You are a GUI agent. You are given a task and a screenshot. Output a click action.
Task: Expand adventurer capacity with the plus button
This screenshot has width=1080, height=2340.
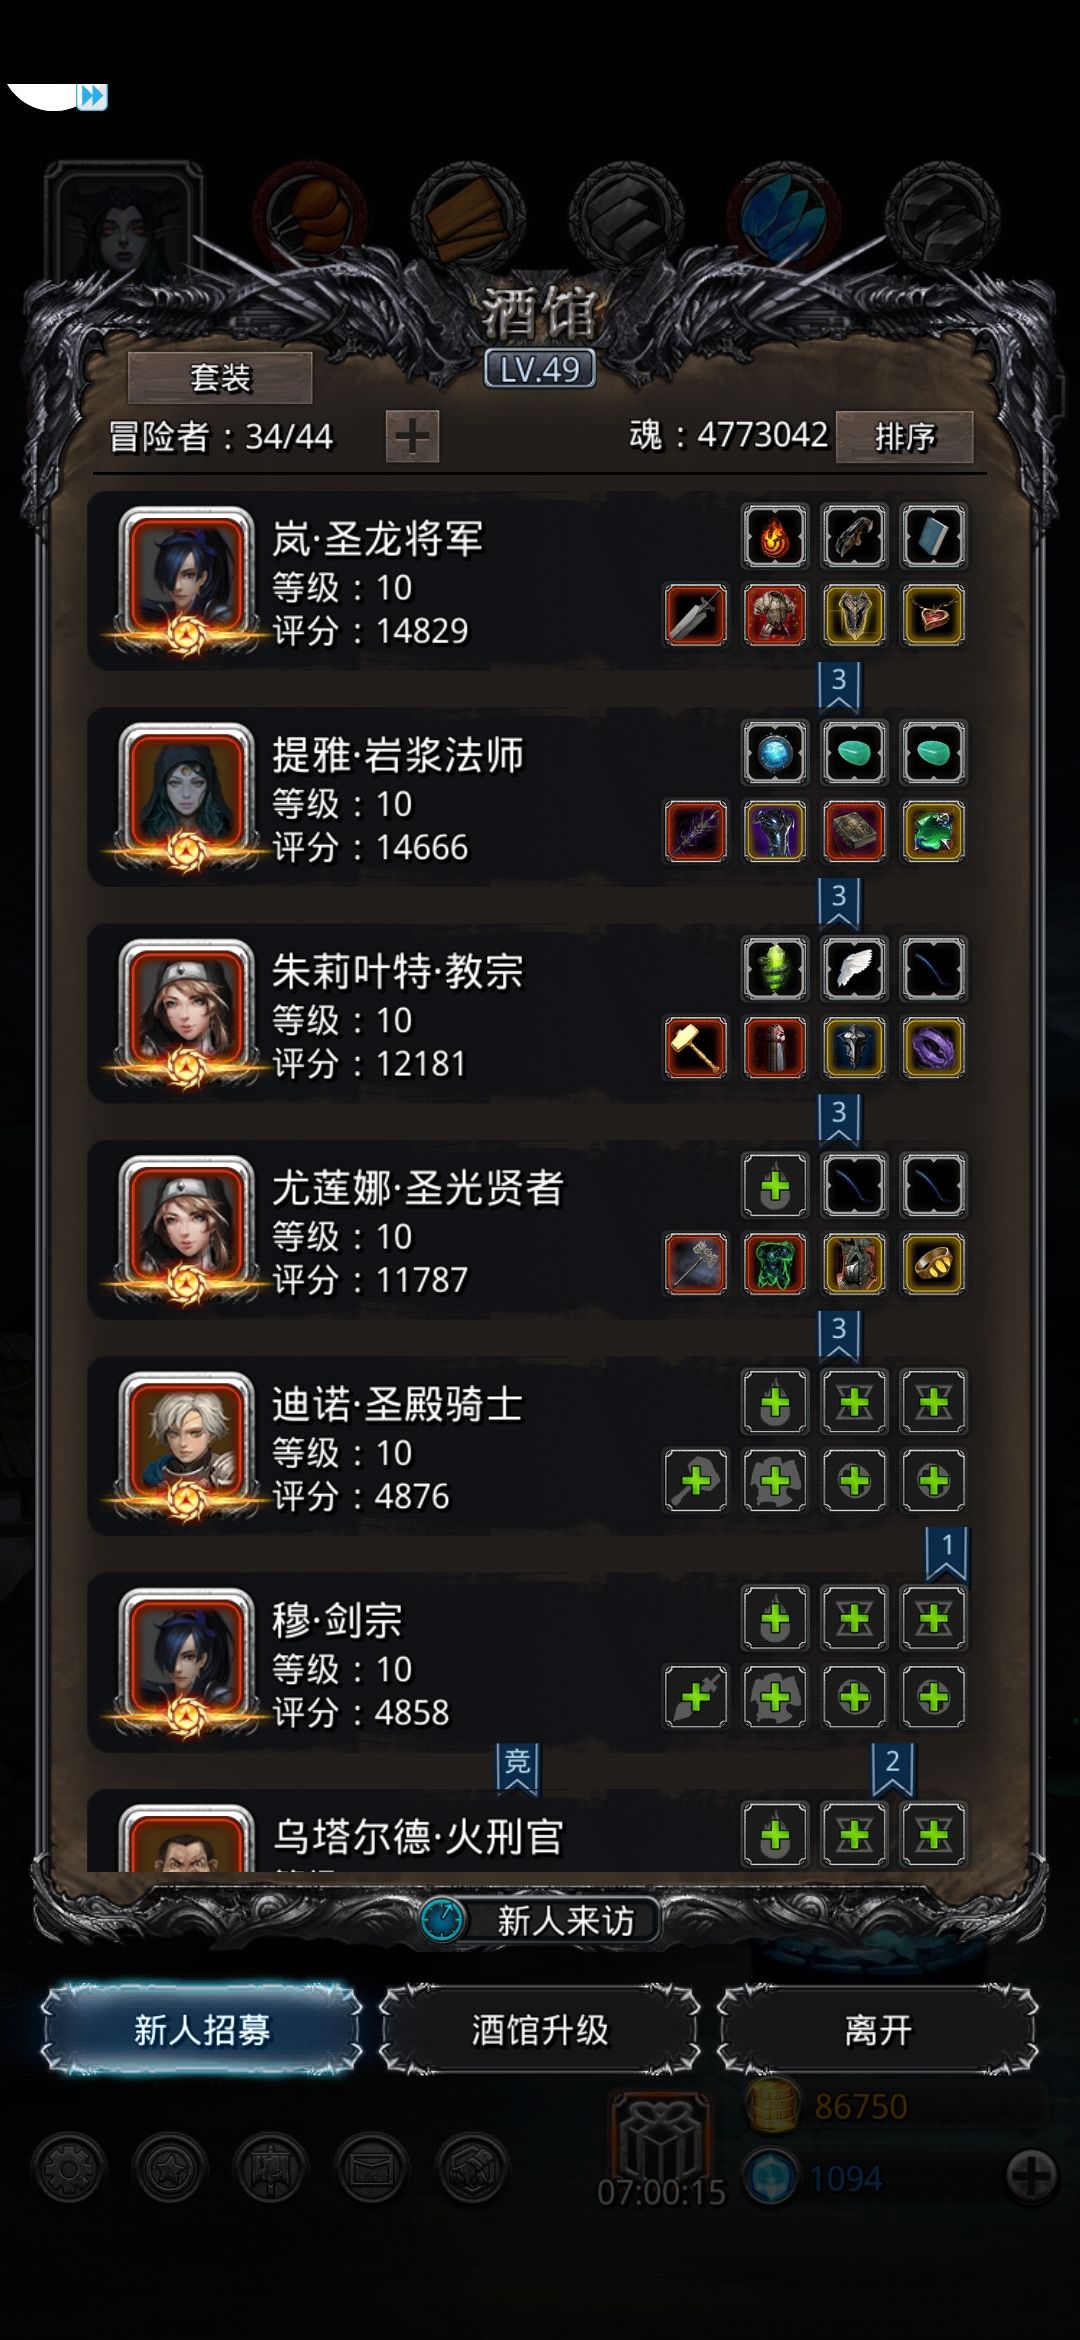413,437
